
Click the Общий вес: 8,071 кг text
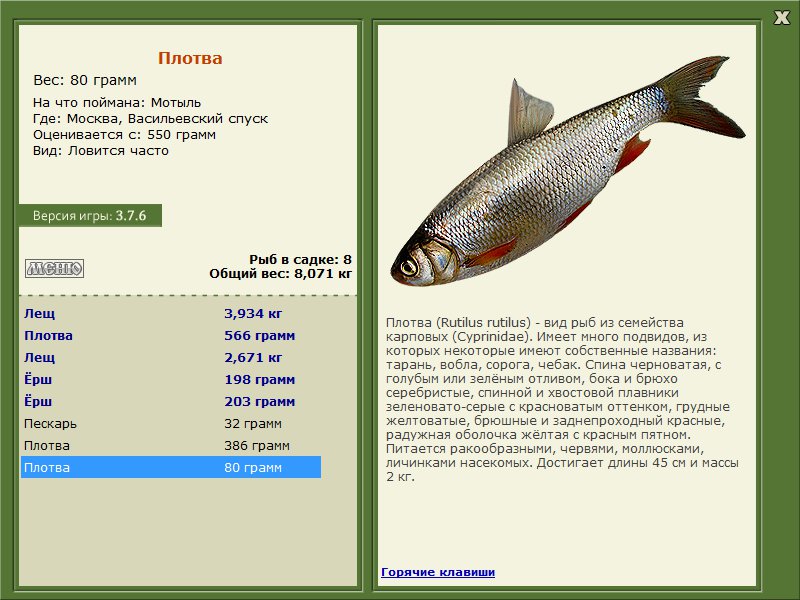coord(281,273)
